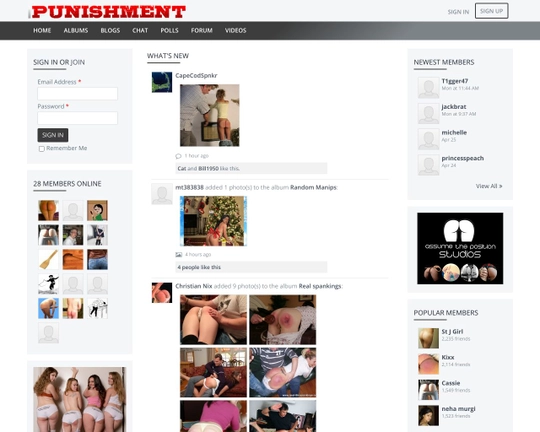Click Cat in the likes line

pyautogui.click(x=182, y=168)
